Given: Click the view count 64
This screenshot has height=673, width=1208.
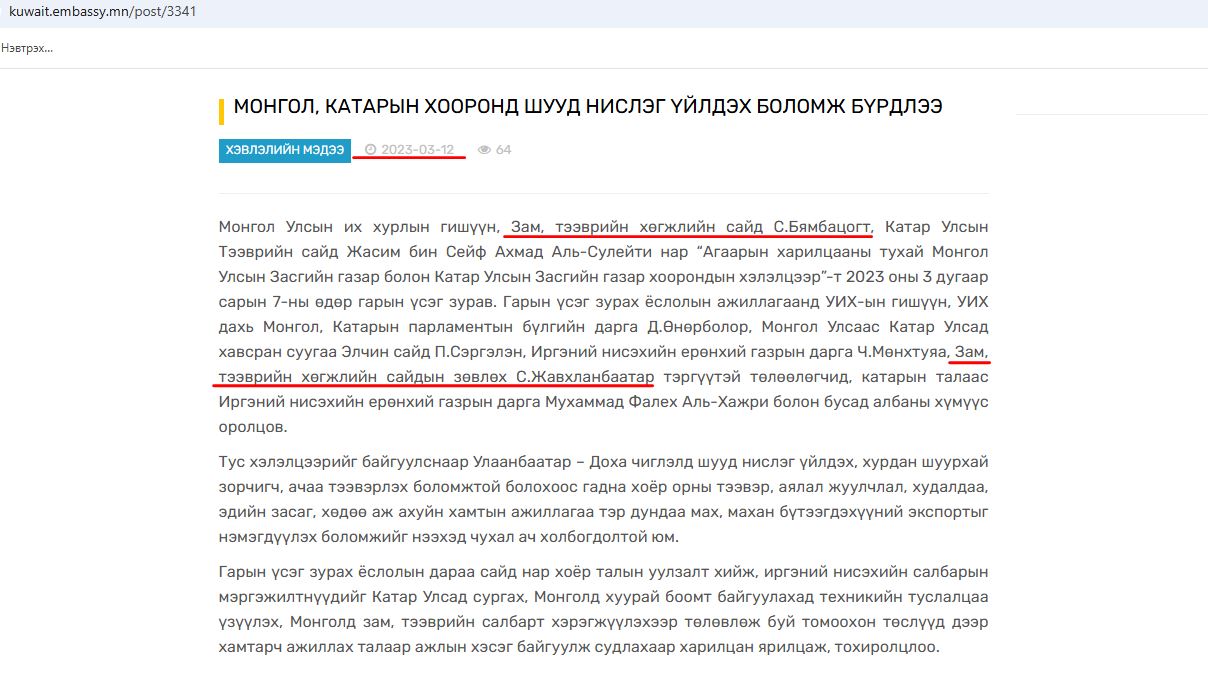Looking at the screenshot, I should tap(503, 150).
